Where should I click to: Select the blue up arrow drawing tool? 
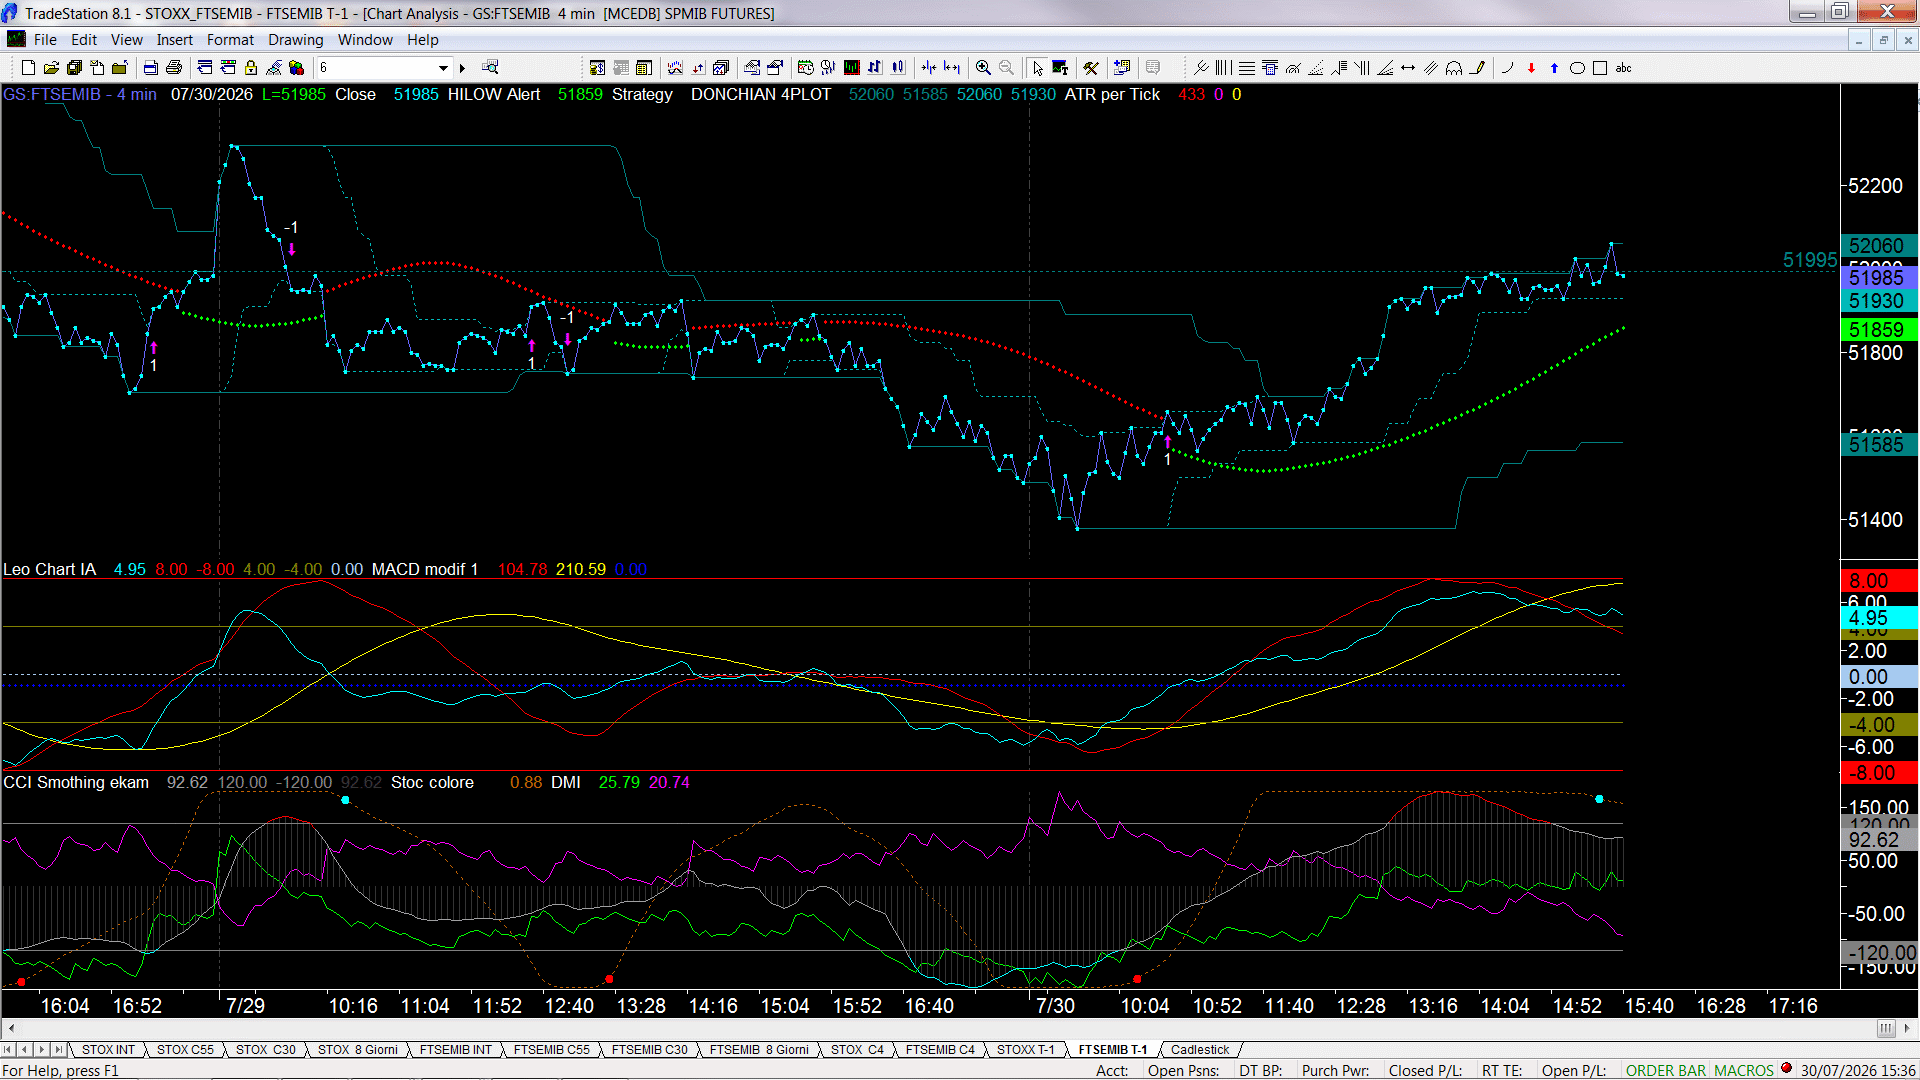1554,68
